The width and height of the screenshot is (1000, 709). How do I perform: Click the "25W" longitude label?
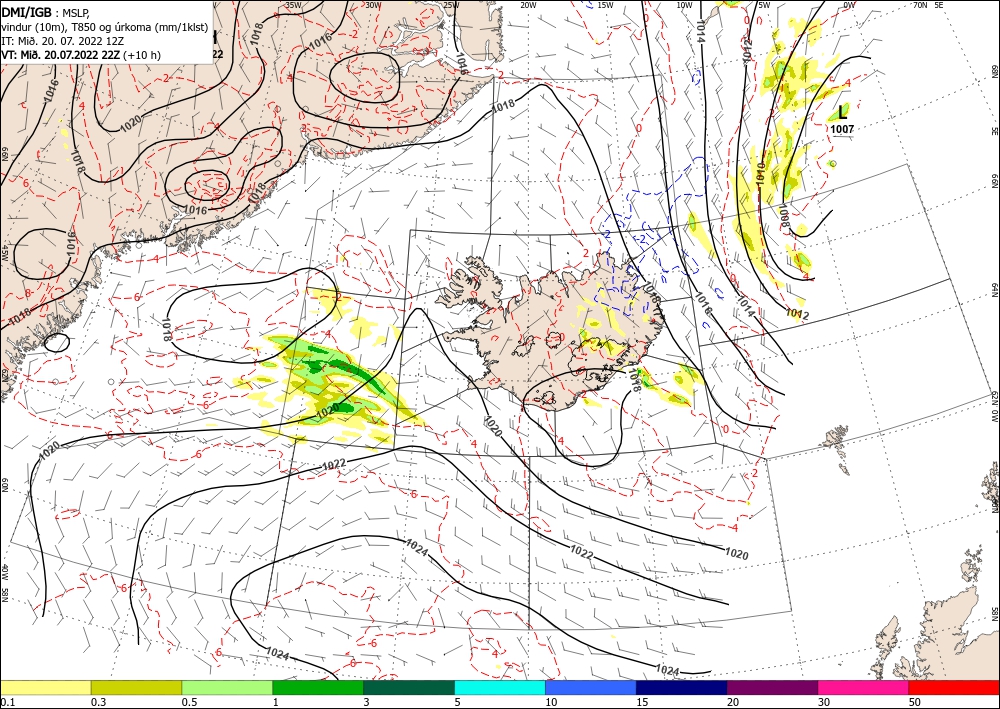pyautogui.click(x=451, y=5)
